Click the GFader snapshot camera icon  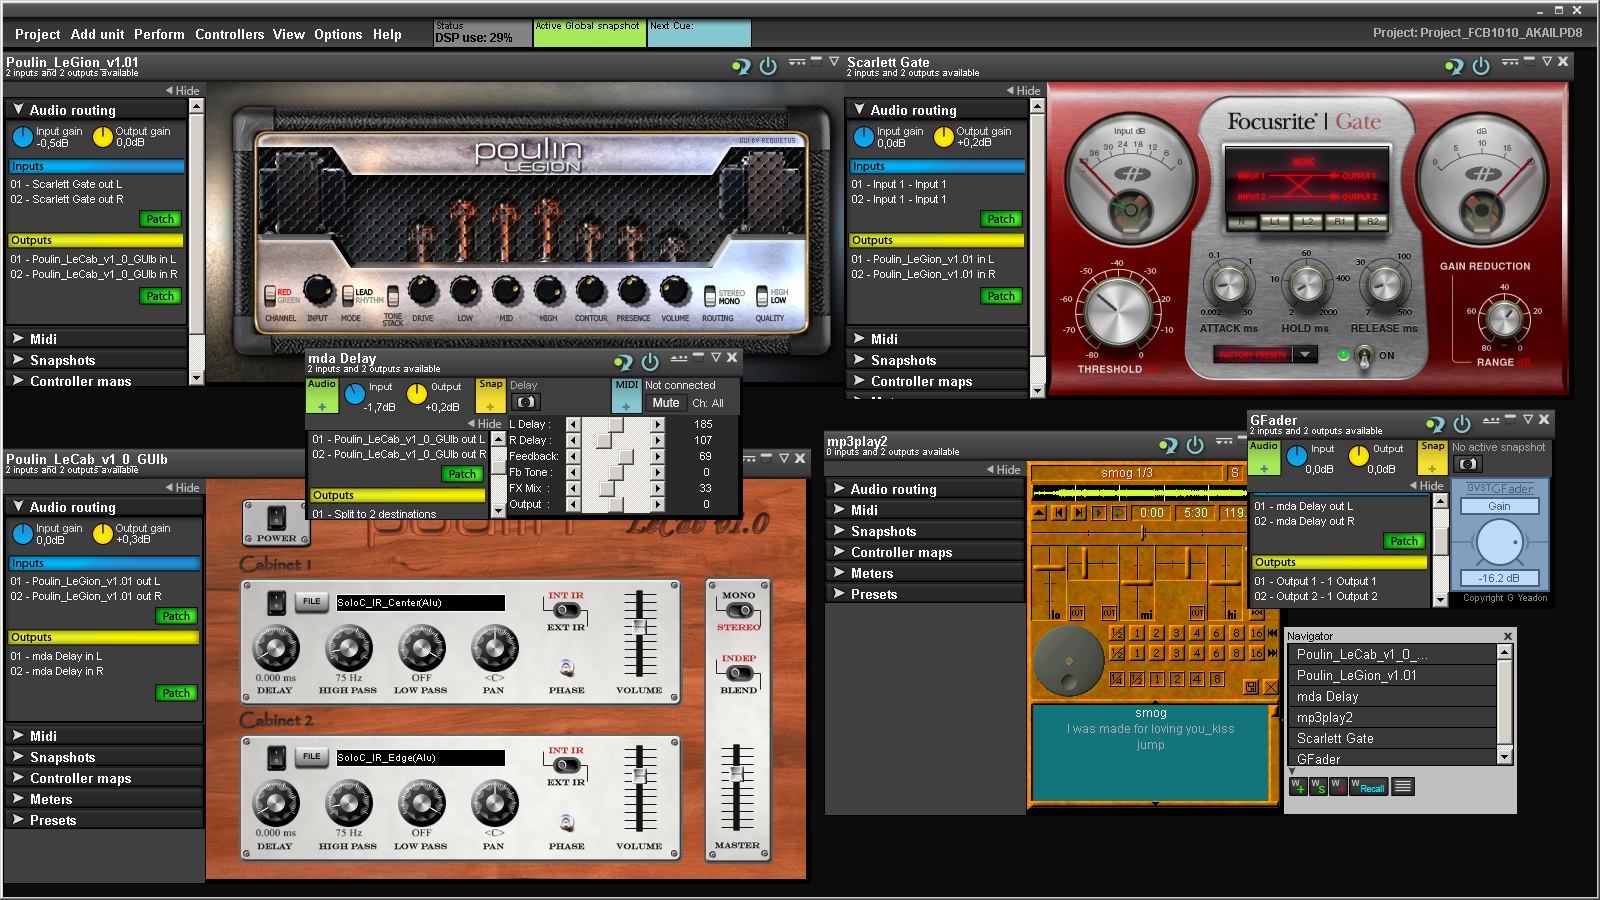point(1467,464)
